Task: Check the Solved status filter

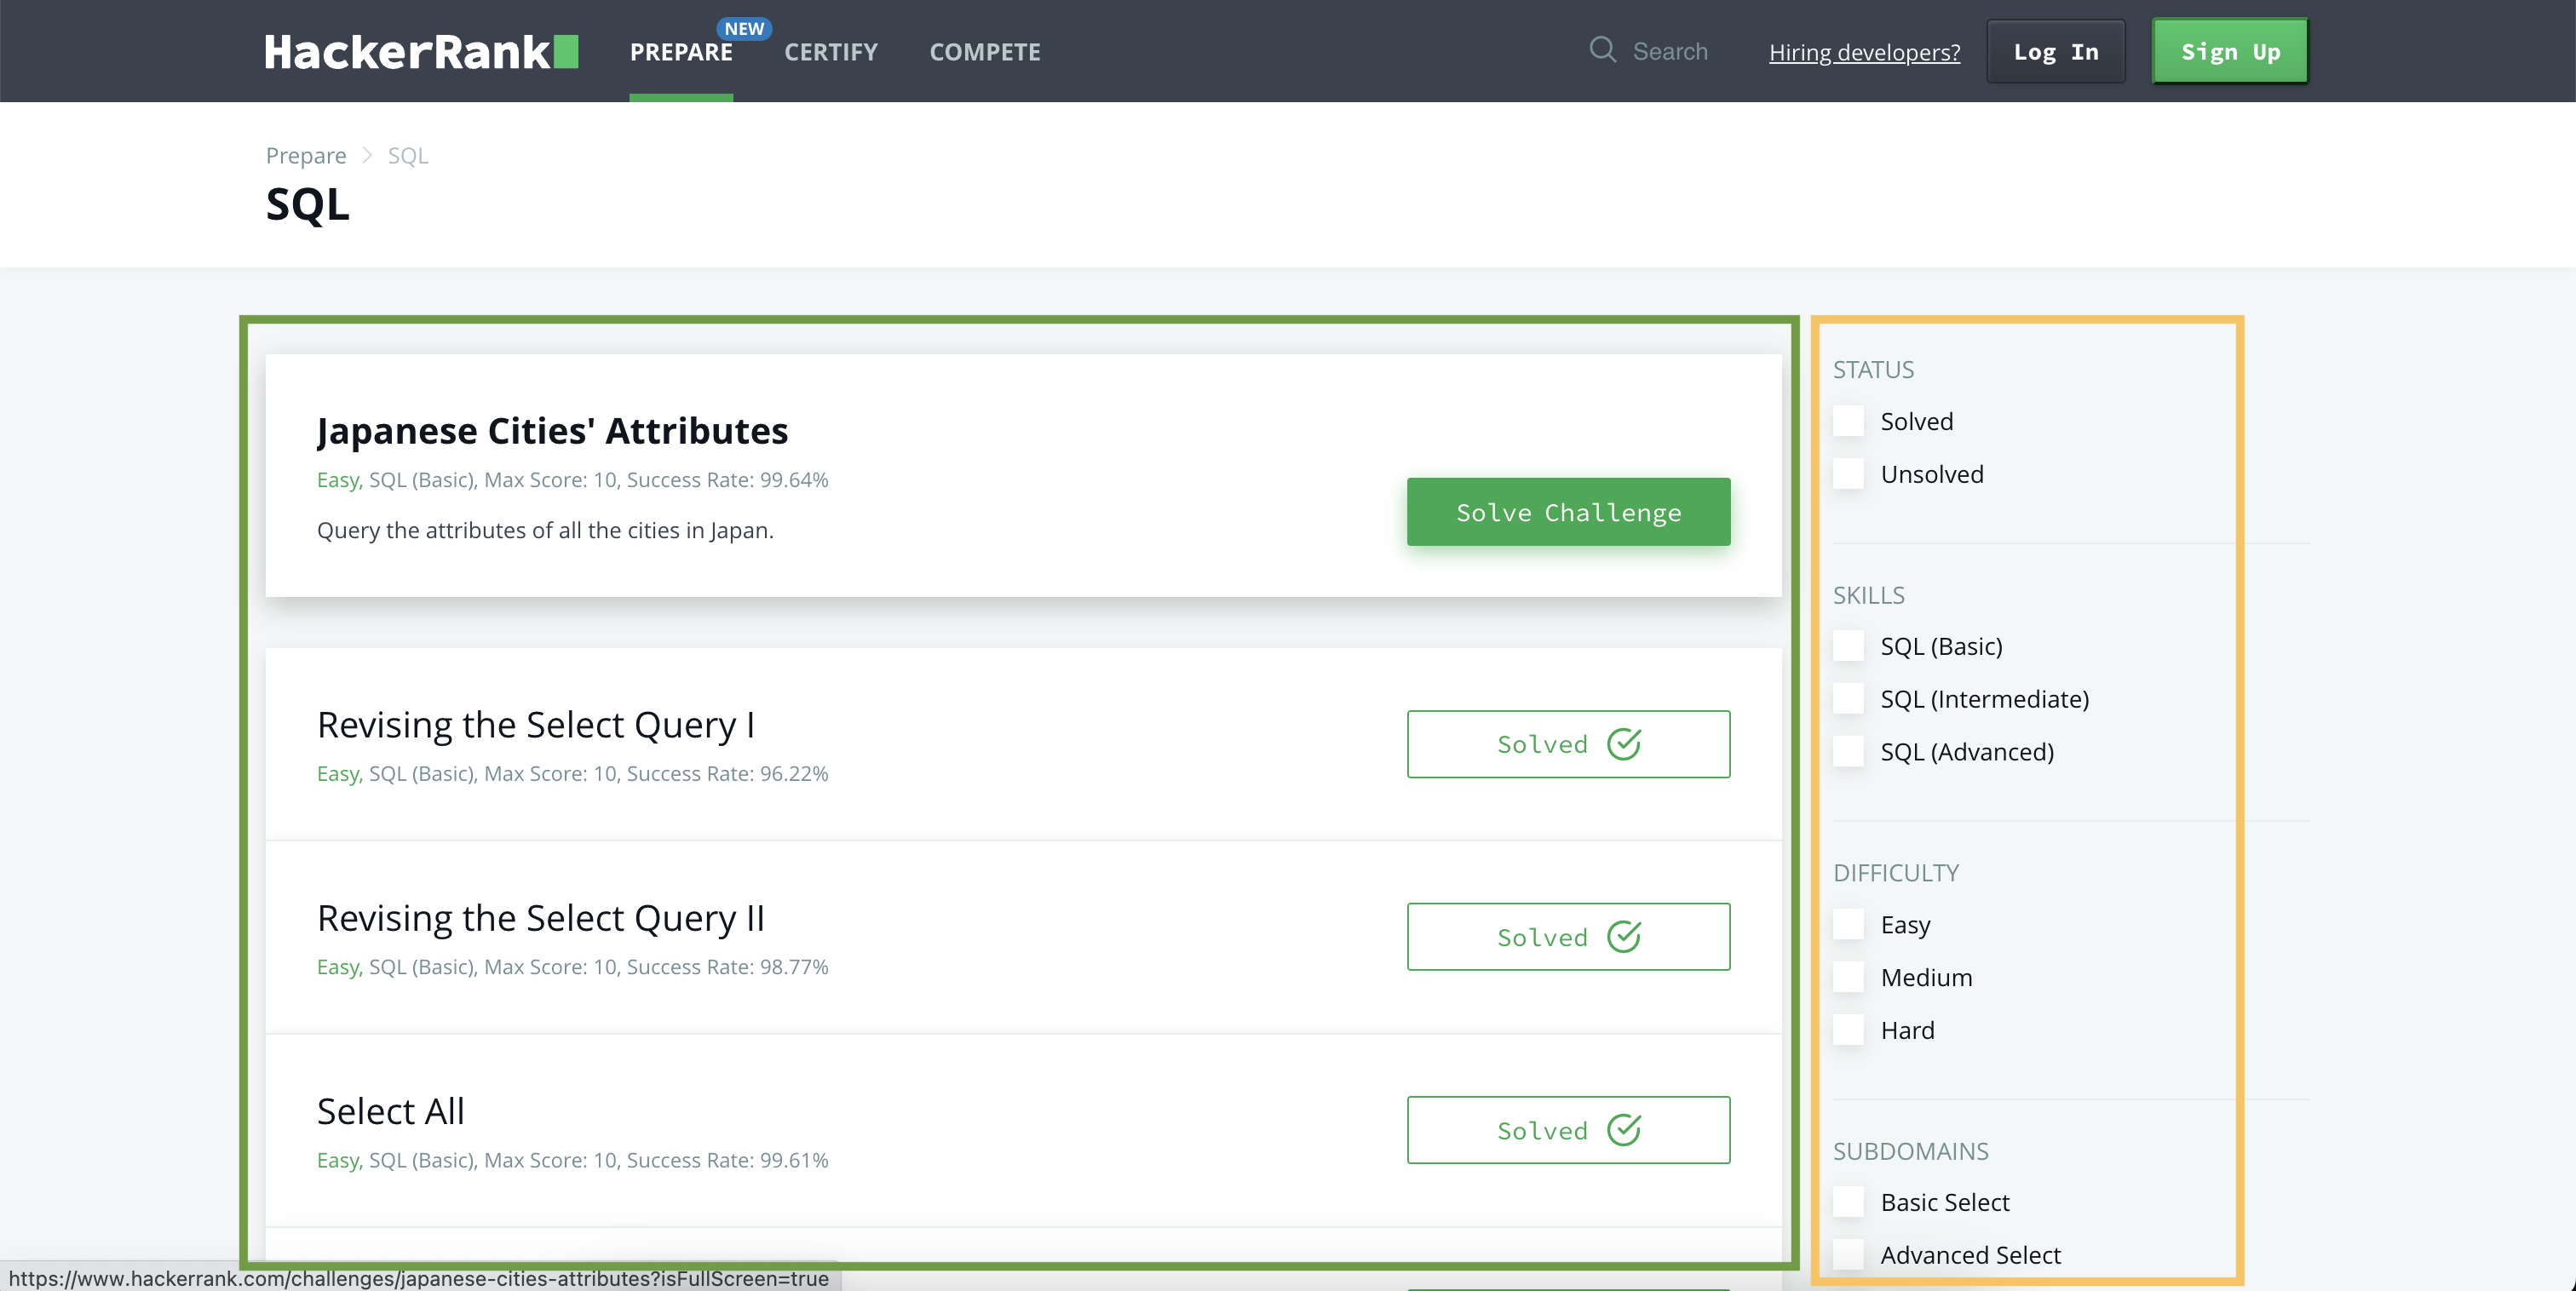Action: point(1848,421)
